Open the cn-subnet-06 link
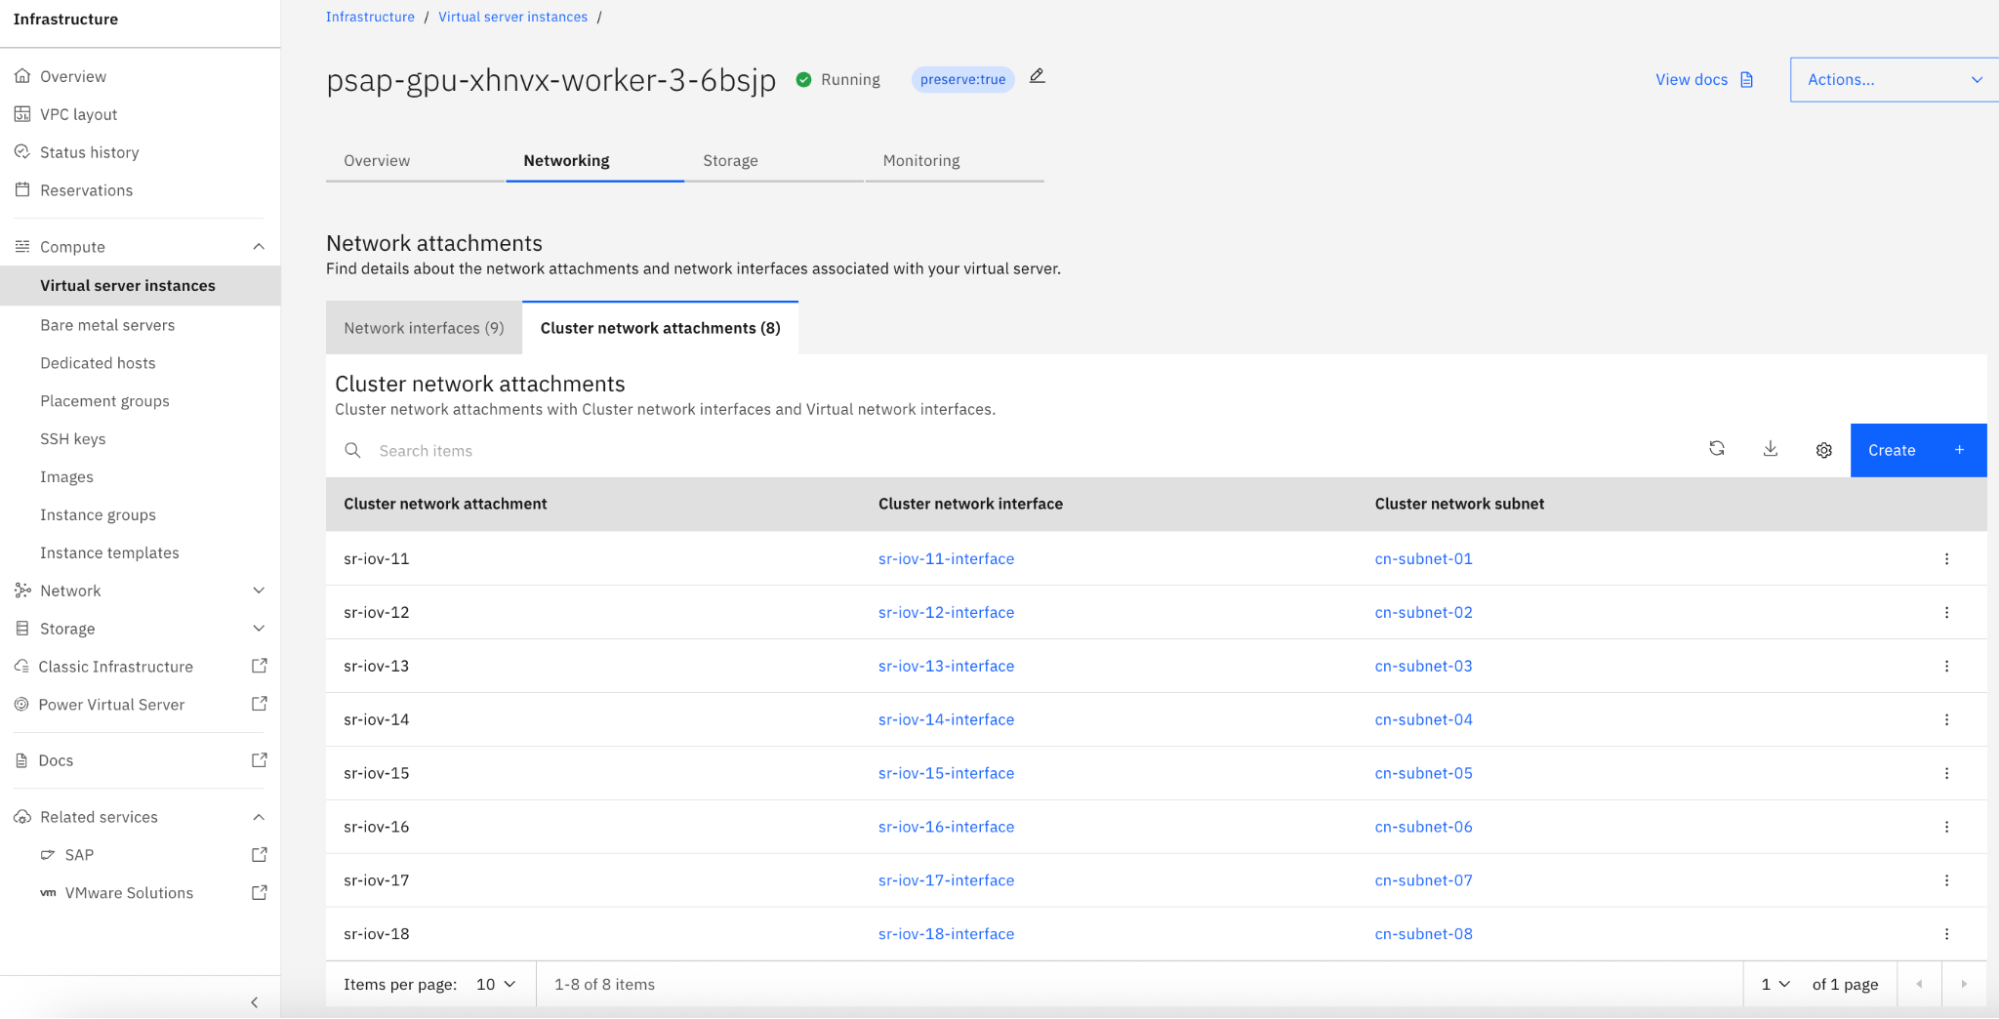Screen dimensions: 1999x1019 (x=1423, y=826)
